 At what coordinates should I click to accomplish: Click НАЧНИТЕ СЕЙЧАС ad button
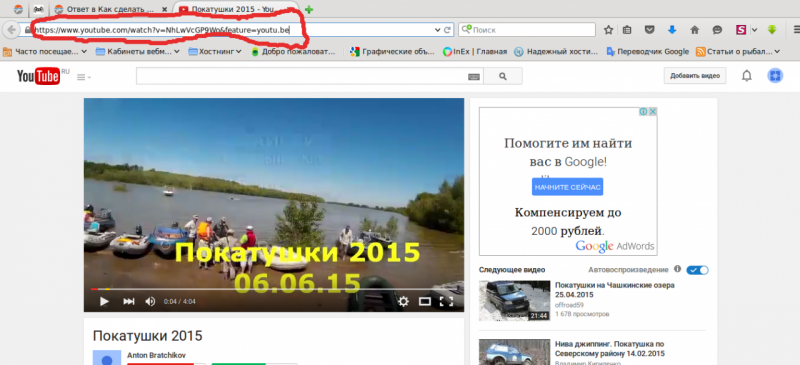[567, 187]
